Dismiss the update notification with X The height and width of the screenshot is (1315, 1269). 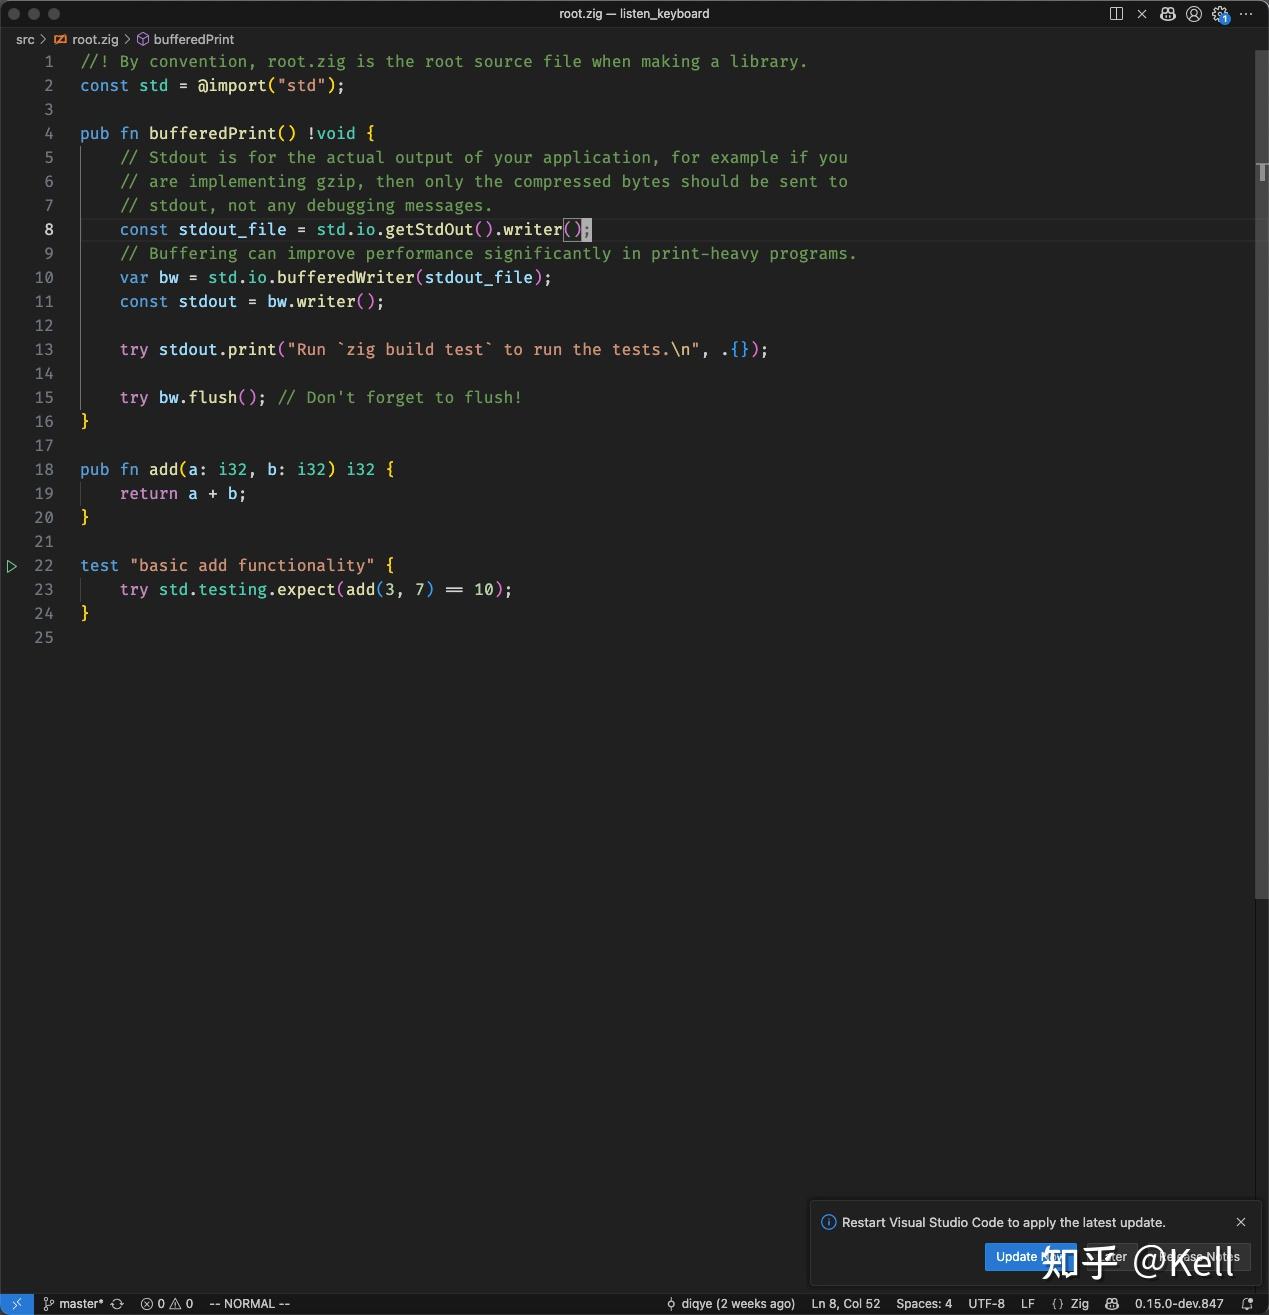(1241, 1222)
